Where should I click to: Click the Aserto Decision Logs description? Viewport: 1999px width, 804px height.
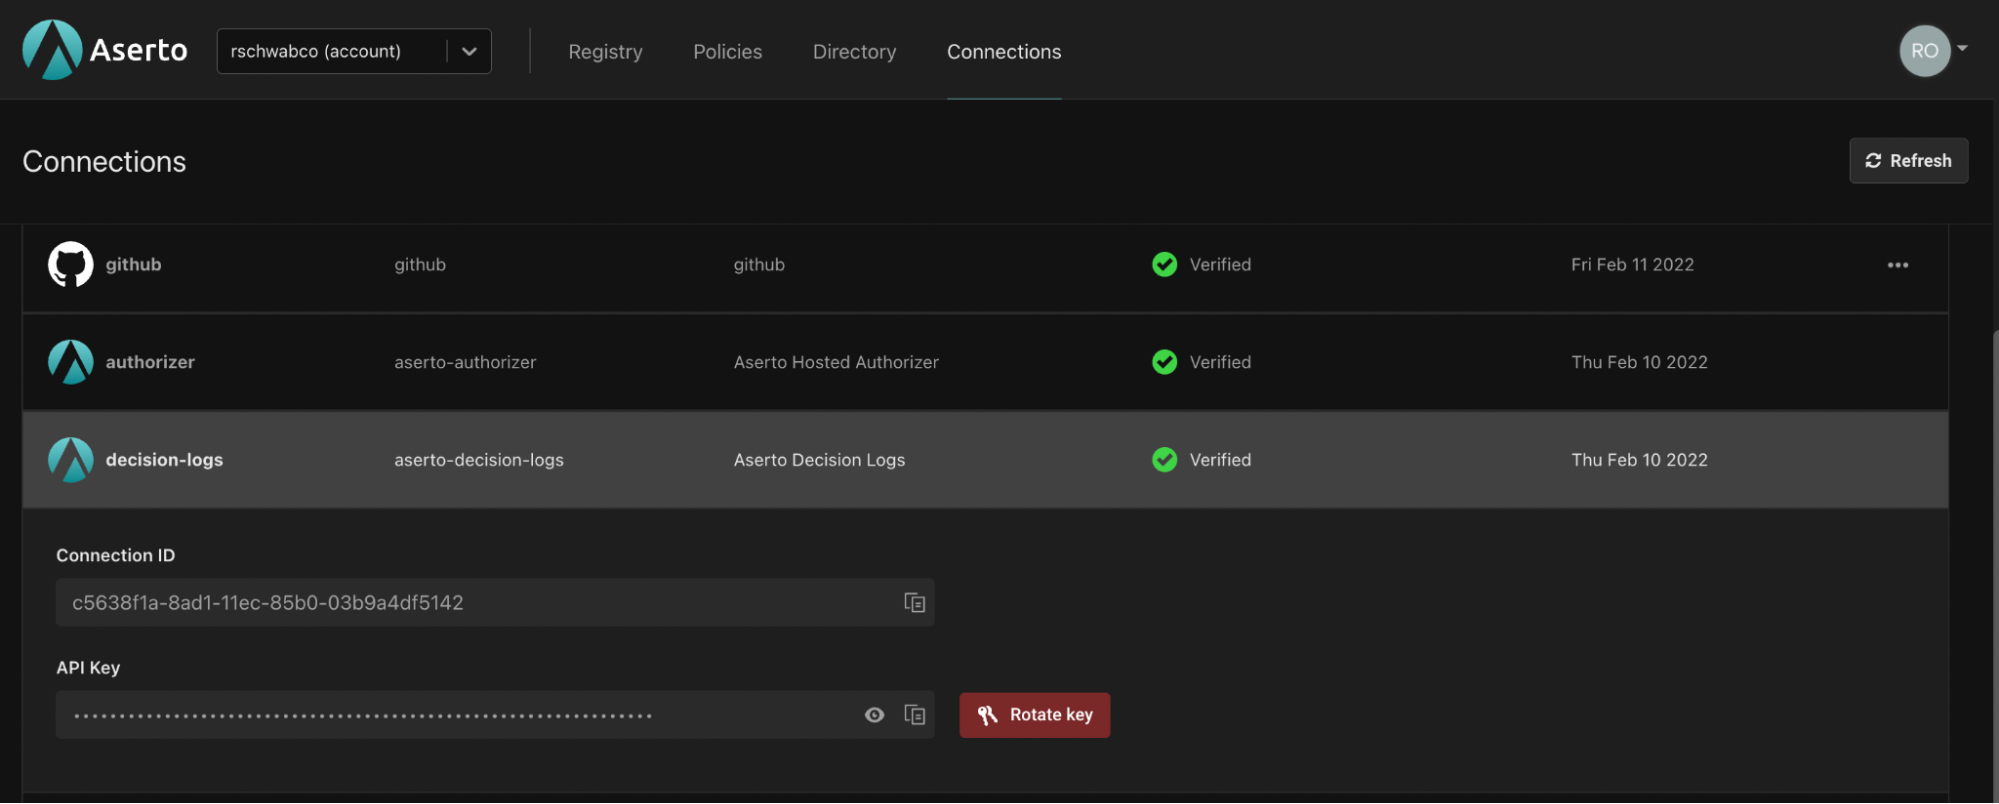pos(819,460)
